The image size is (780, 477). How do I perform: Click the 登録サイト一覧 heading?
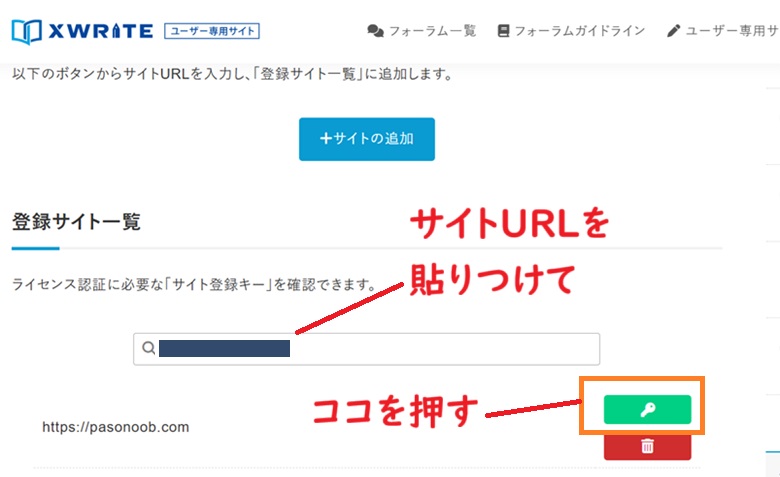coord(76,222)
